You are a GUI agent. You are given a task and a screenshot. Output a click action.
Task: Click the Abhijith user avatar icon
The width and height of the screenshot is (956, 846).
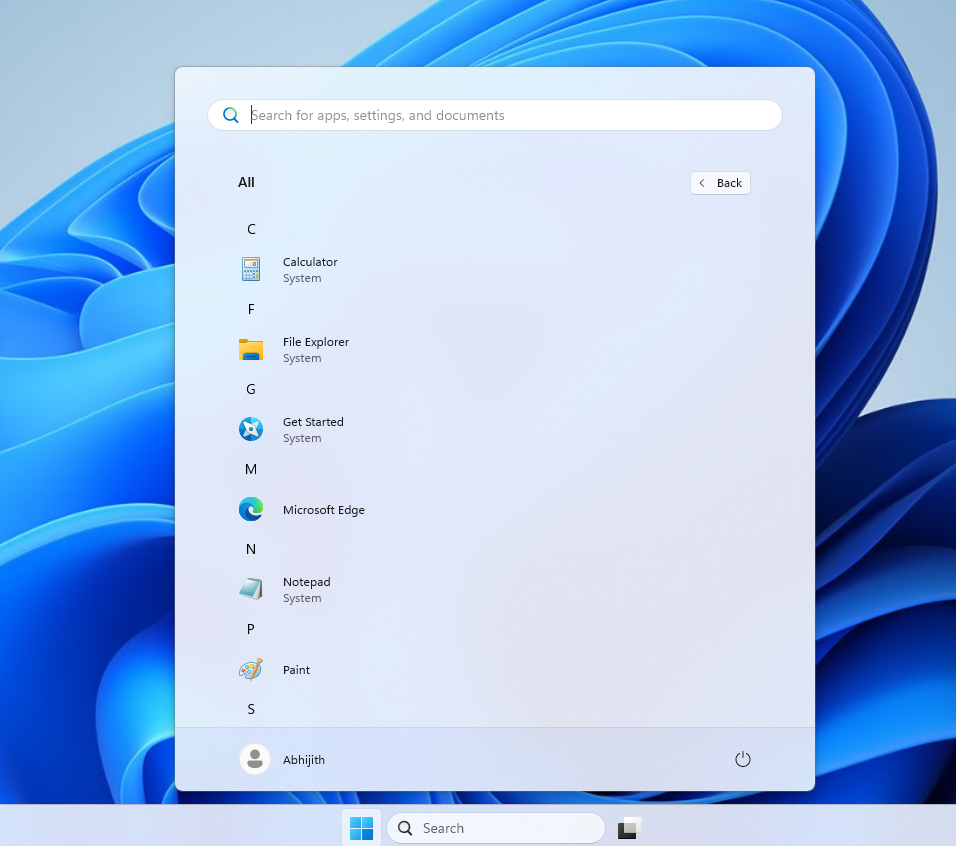tap(255, 759)
